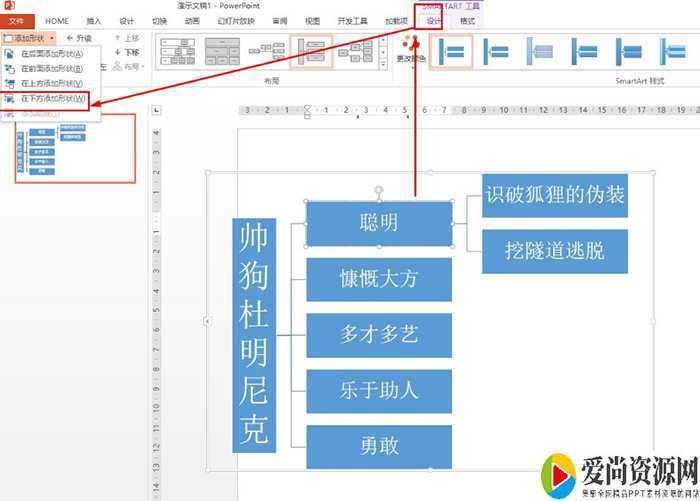The width and height of the screenshot is (700, 501).
Task: Choose 'Add shape before' (在前面添加形状) option
Action: tap(52, 69)
